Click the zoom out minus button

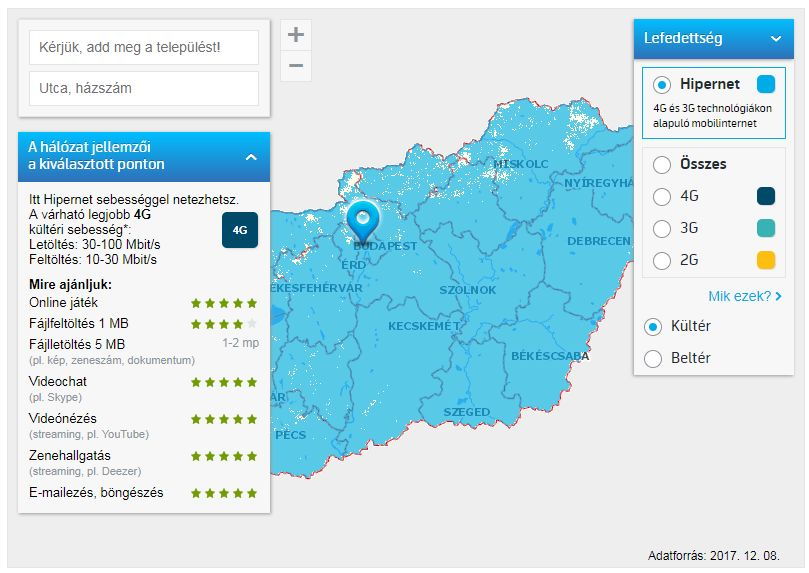[x=295, y=67]
